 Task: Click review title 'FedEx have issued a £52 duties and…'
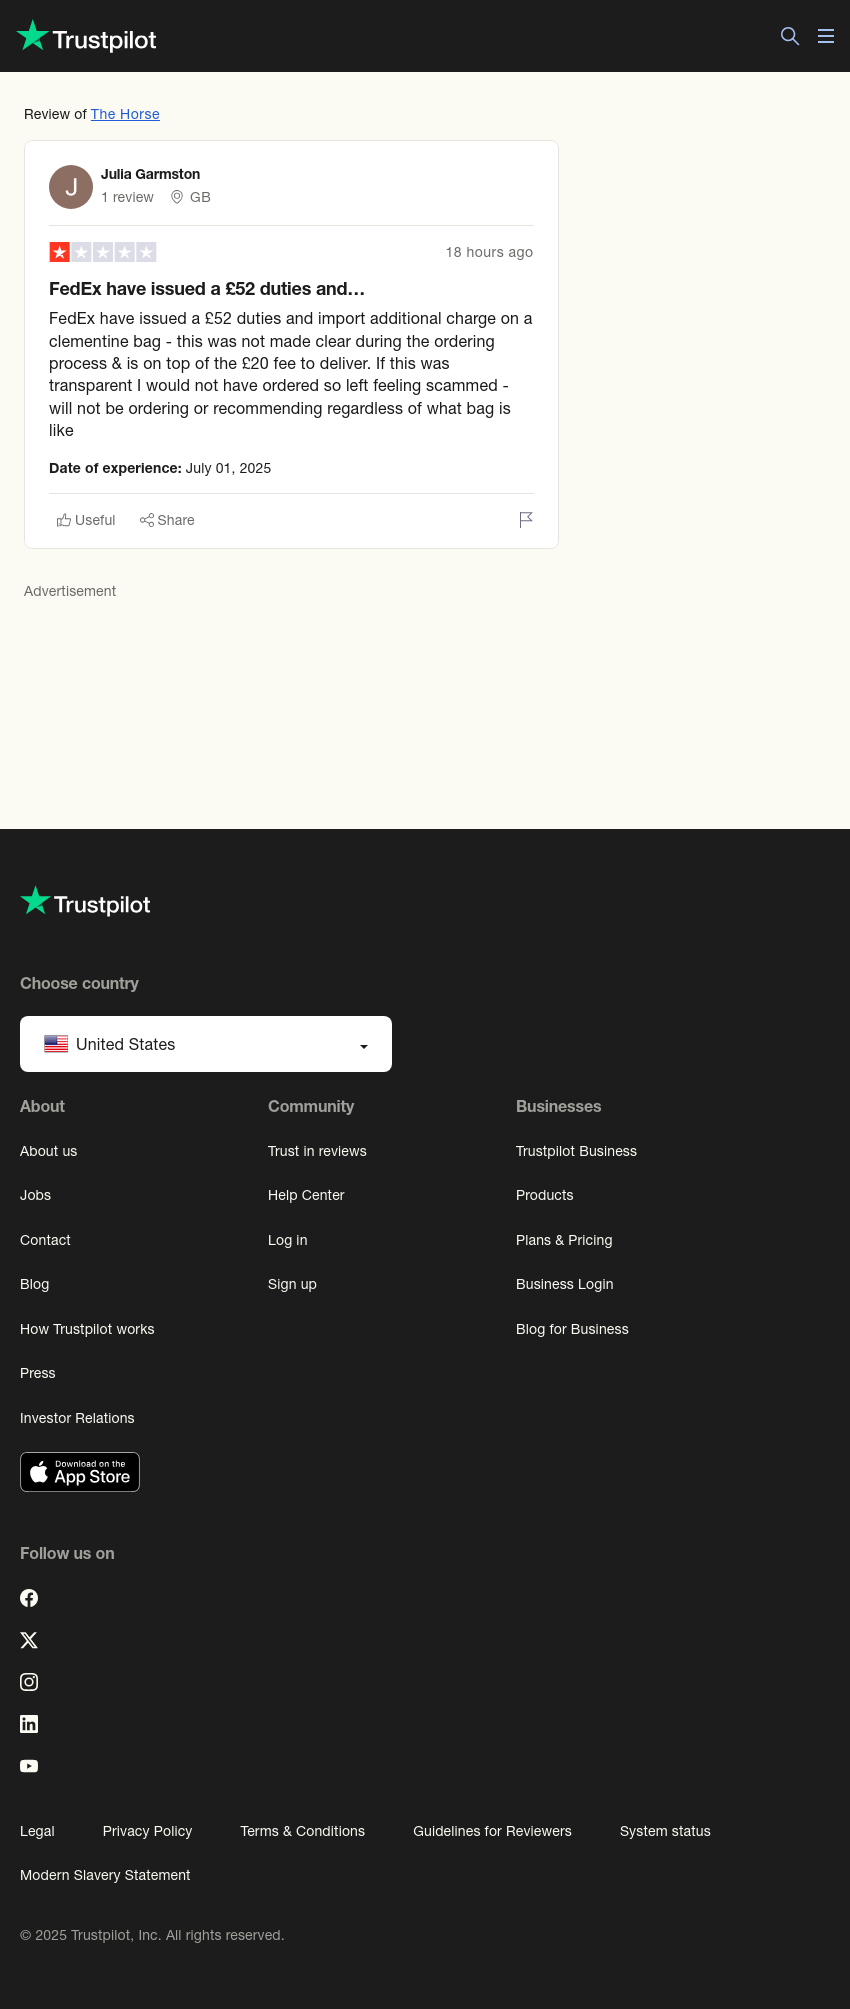207,289
